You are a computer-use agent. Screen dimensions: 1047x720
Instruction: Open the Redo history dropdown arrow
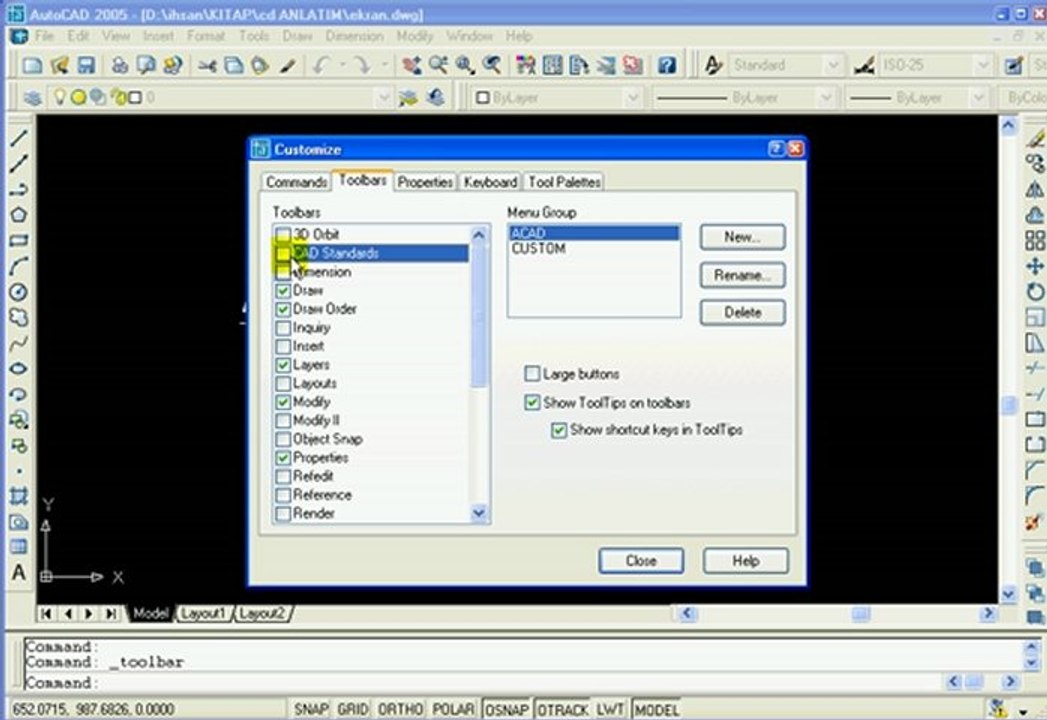[384, 65]
